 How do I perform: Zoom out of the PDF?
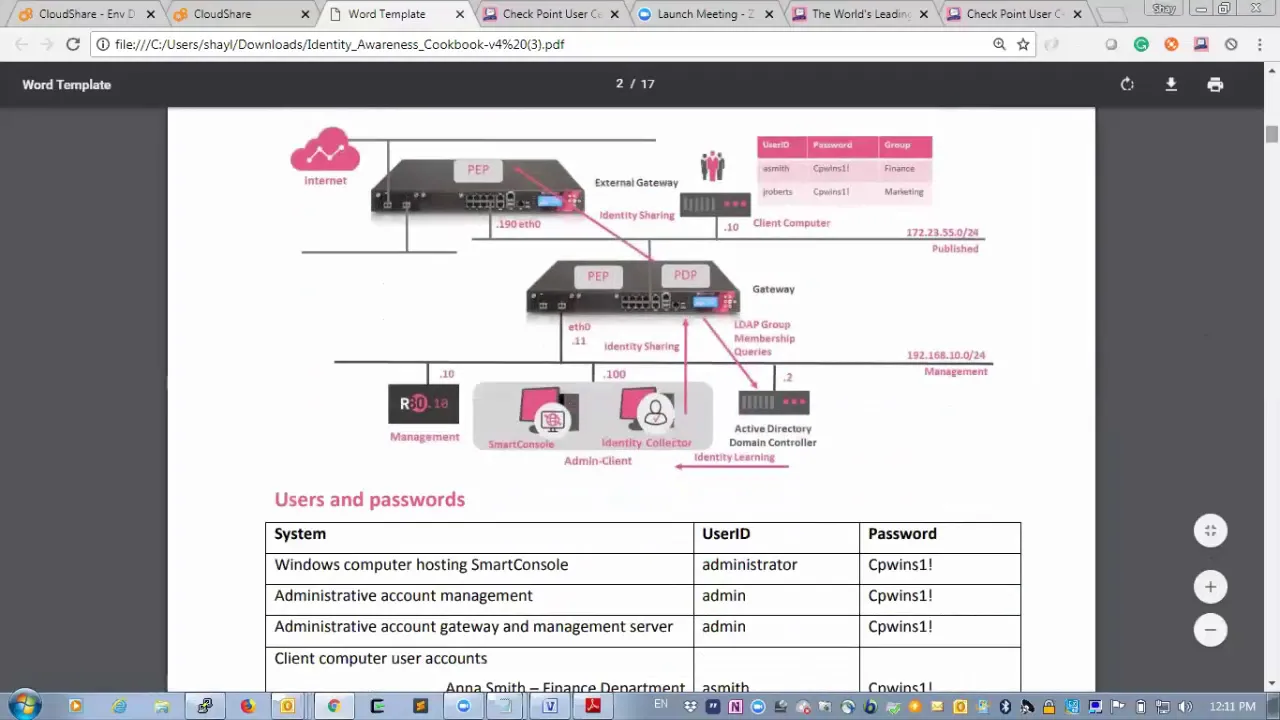[x=1210, y=630]
